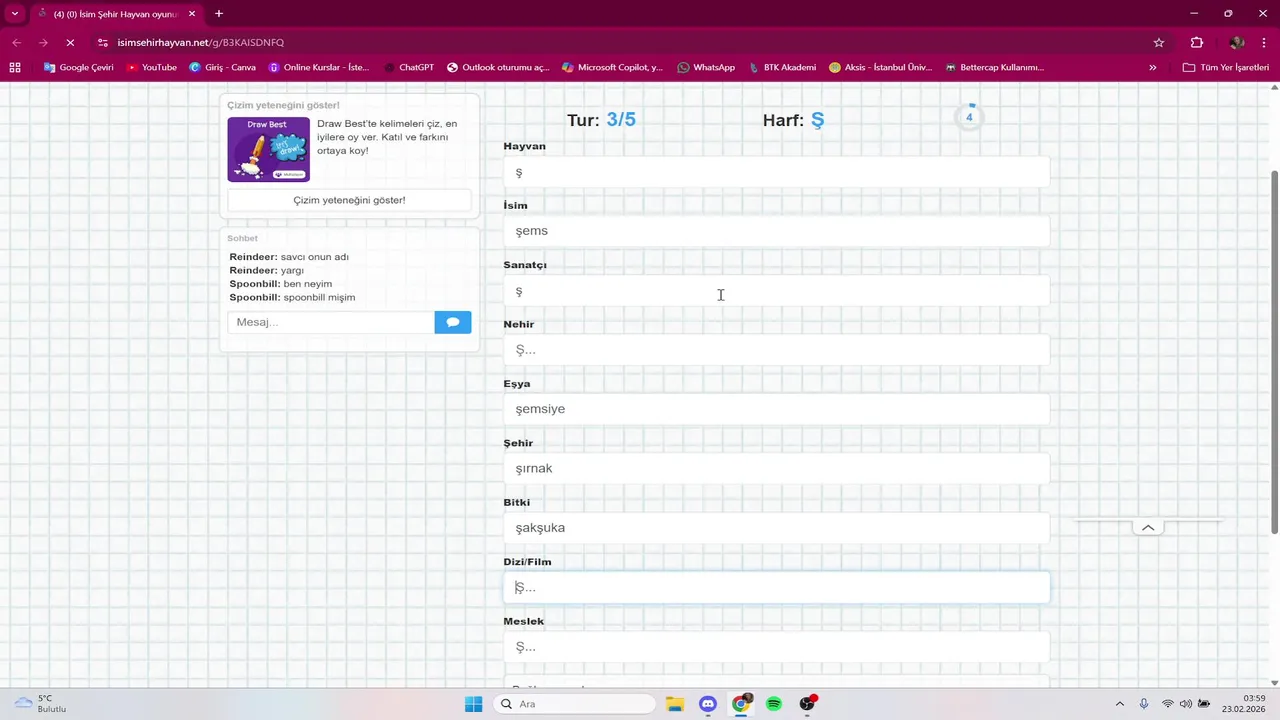This screenshot has width=1280, height=720.
Task: Show hidden system tray icons
Action: [x=1119, y=704]
